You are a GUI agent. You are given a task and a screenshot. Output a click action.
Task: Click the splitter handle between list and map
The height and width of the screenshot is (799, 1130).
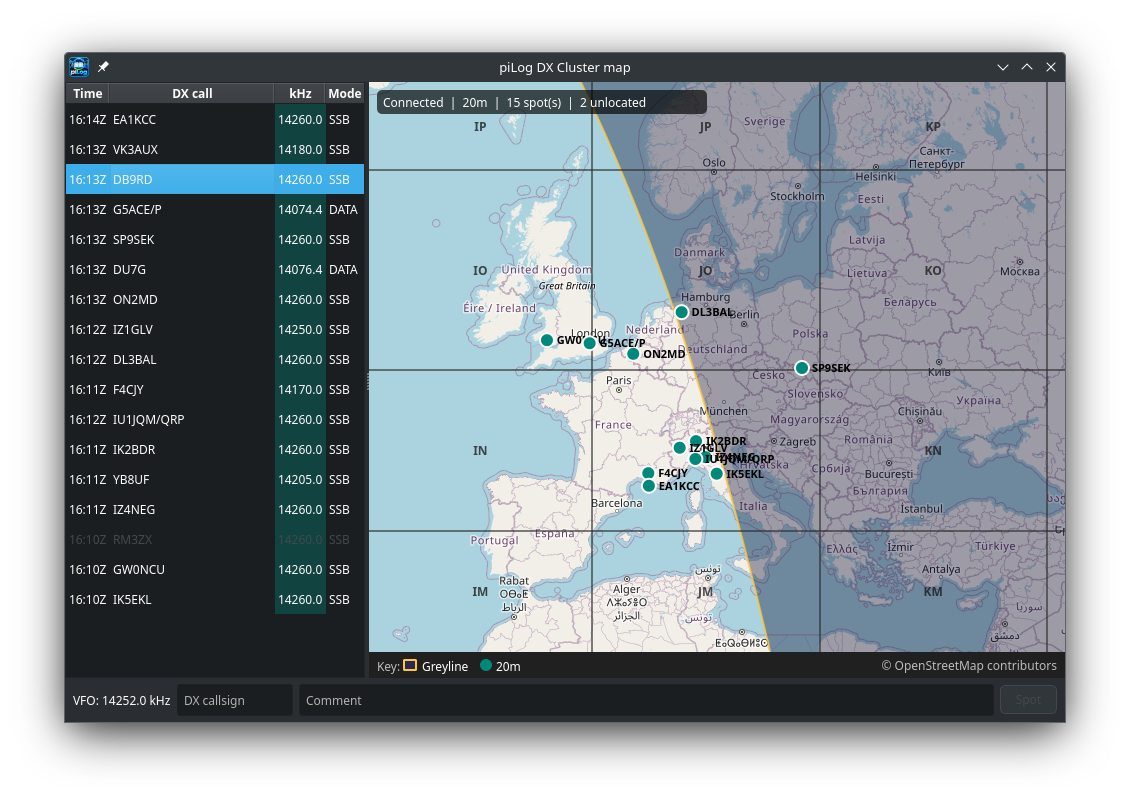click(367, 380)
